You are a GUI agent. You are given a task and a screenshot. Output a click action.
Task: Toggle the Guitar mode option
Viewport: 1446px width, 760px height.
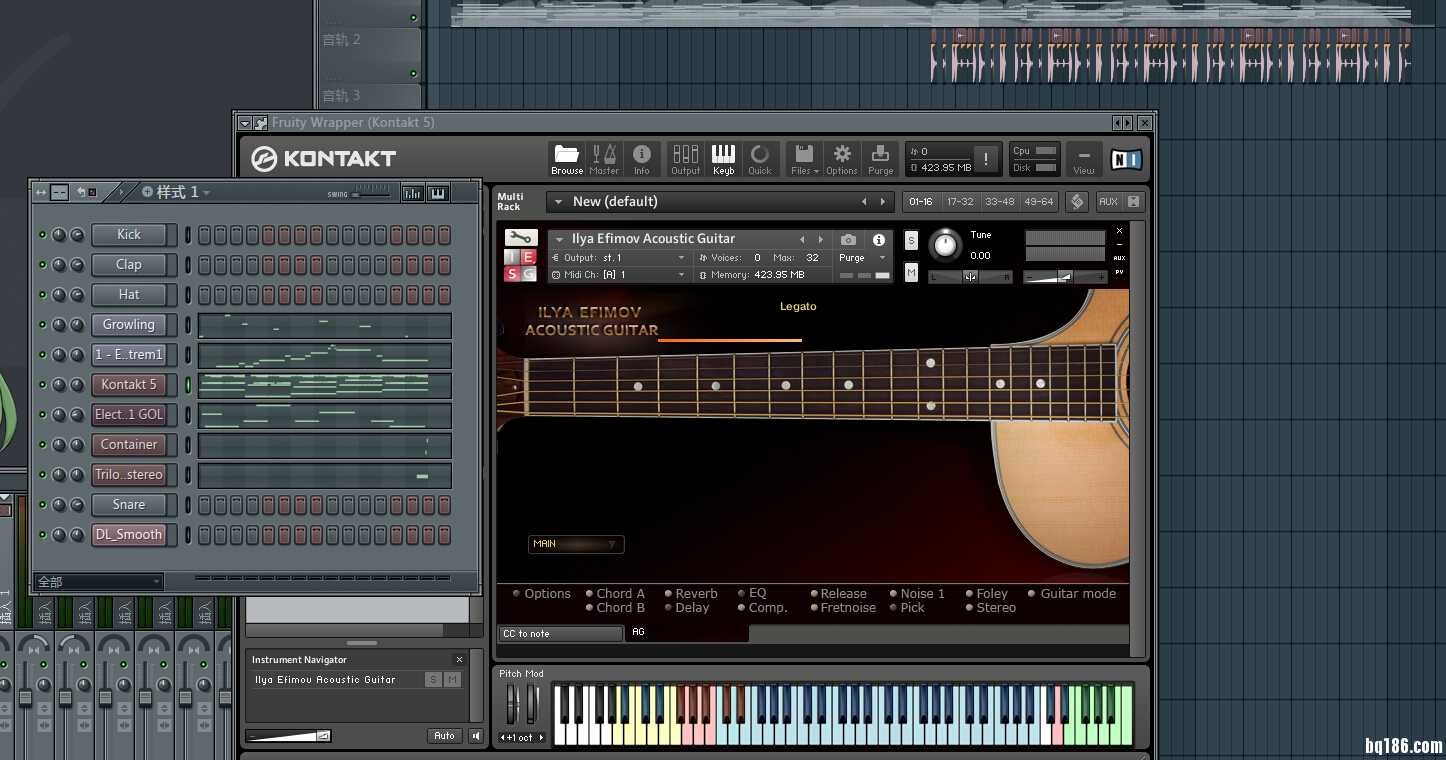pyautogui.click(x=1071, y=593)
